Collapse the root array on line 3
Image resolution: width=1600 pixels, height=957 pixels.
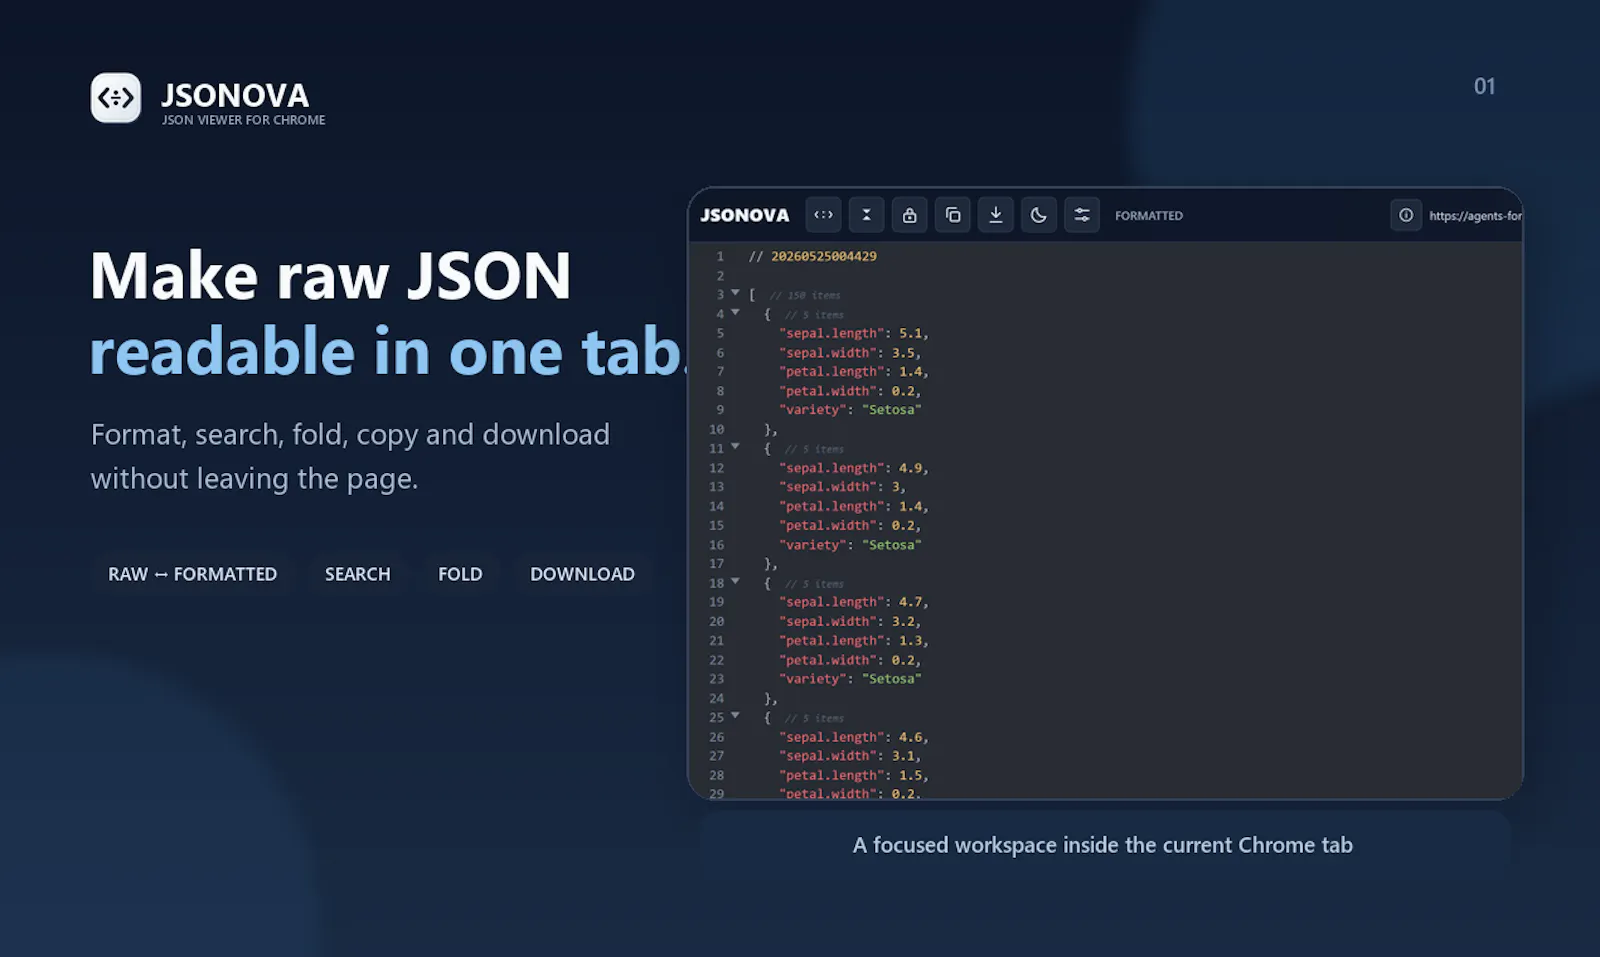(x=735, y=293)
